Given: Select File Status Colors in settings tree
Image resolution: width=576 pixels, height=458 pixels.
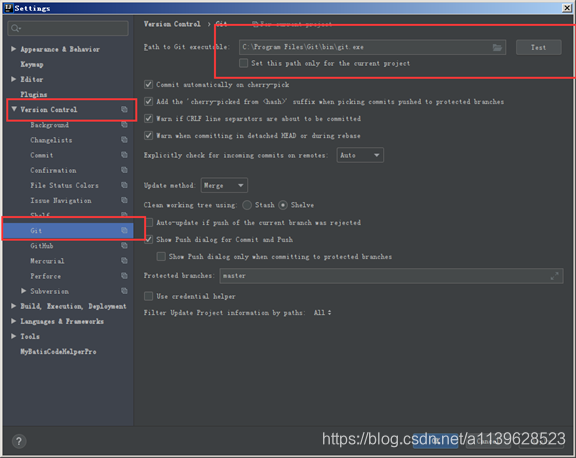Looking at the screenshot, I should pos(65,185).
